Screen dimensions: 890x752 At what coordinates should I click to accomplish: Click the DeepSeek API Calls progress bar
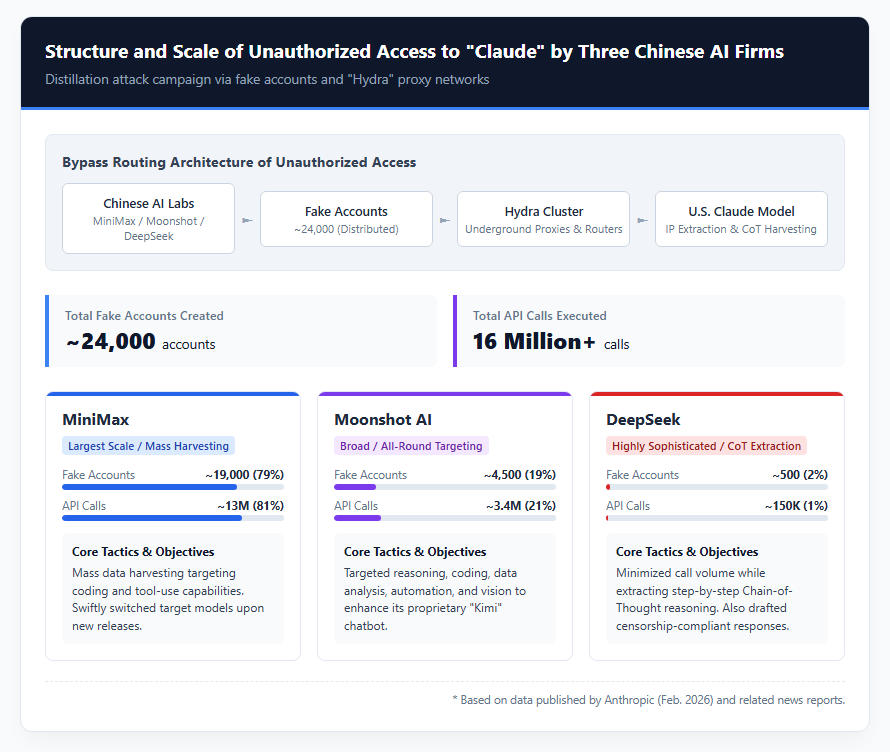click(x=716, y=518)
